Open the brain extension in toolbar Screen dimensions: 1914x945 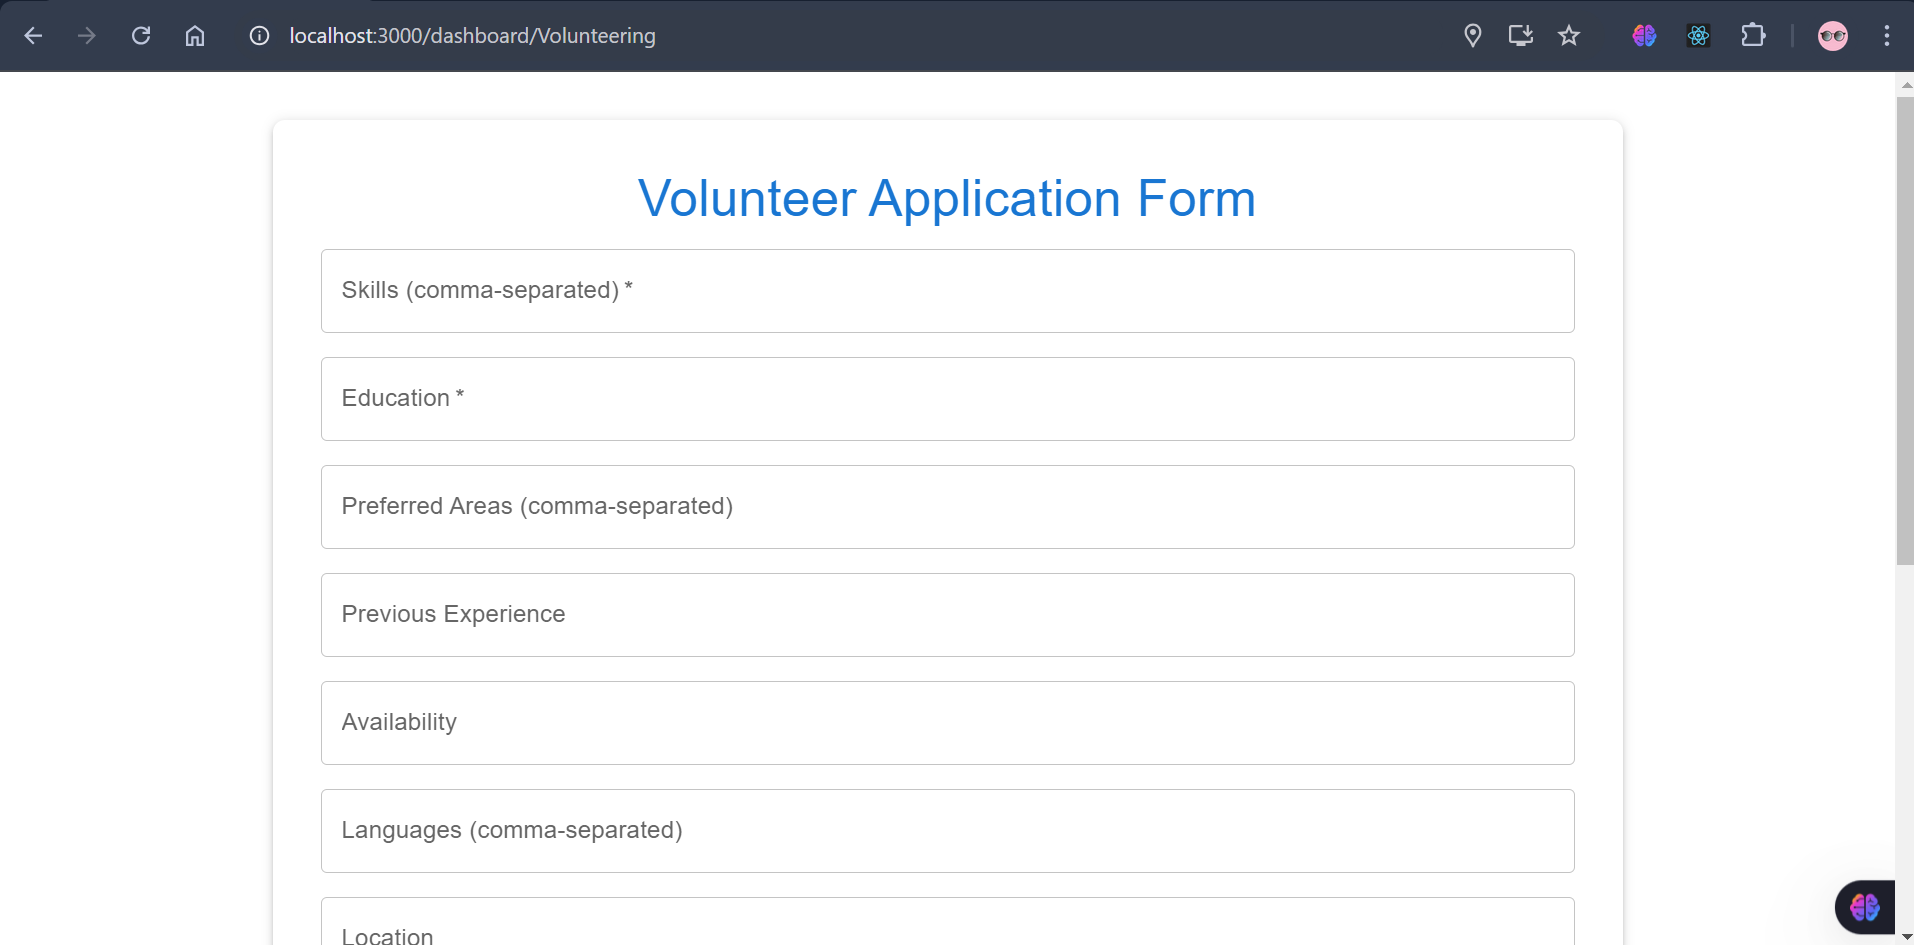pos(1644,36)
